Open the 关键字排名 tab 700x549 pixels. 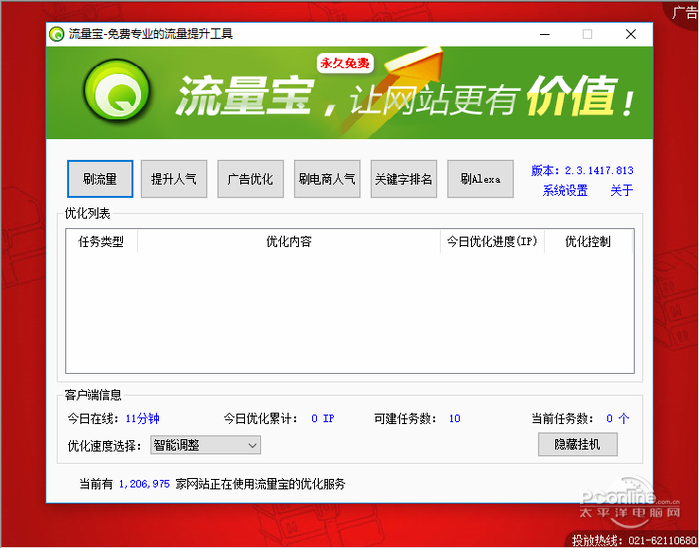tap(404, 179)
